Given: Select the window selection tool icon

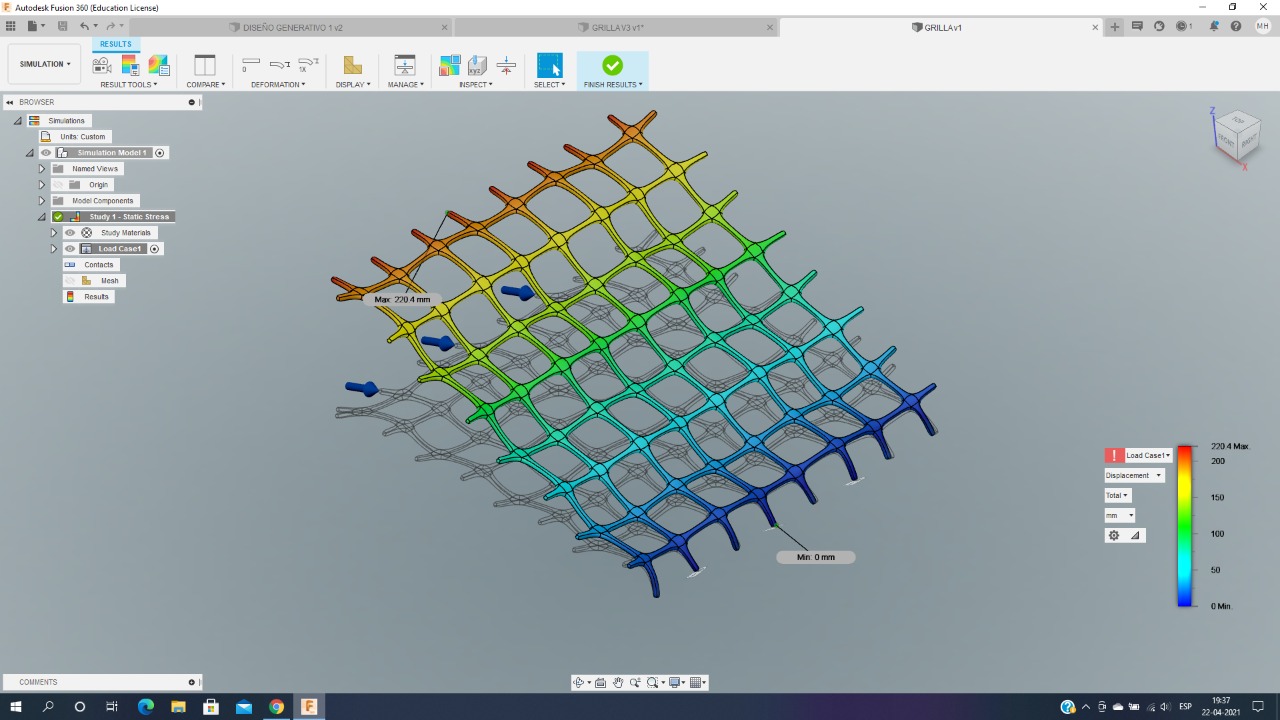Looking at the screenshot, I should click(x=549, y=66).
